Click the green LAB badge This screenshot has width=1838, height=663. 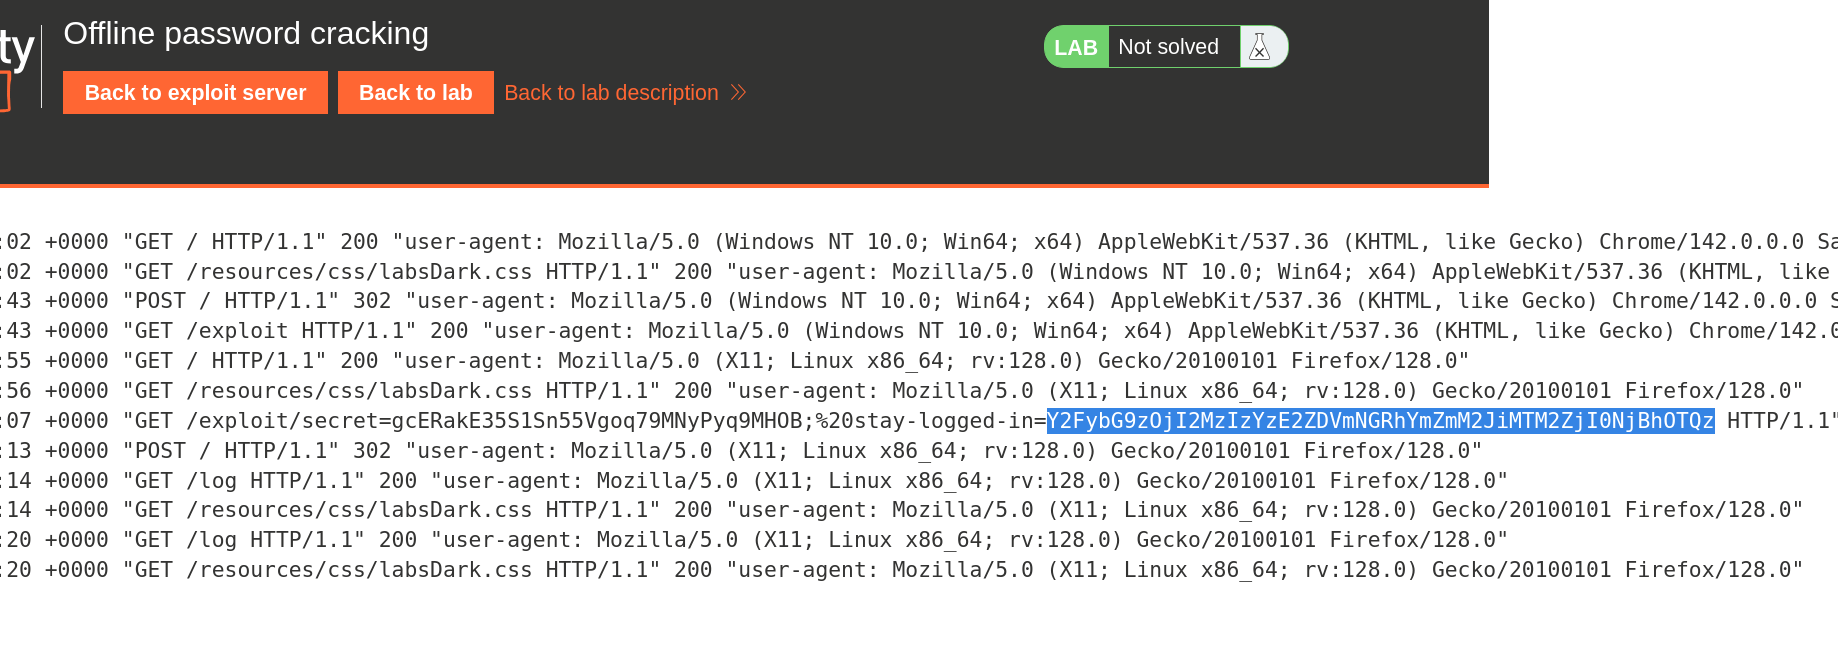coord(1076,46)
